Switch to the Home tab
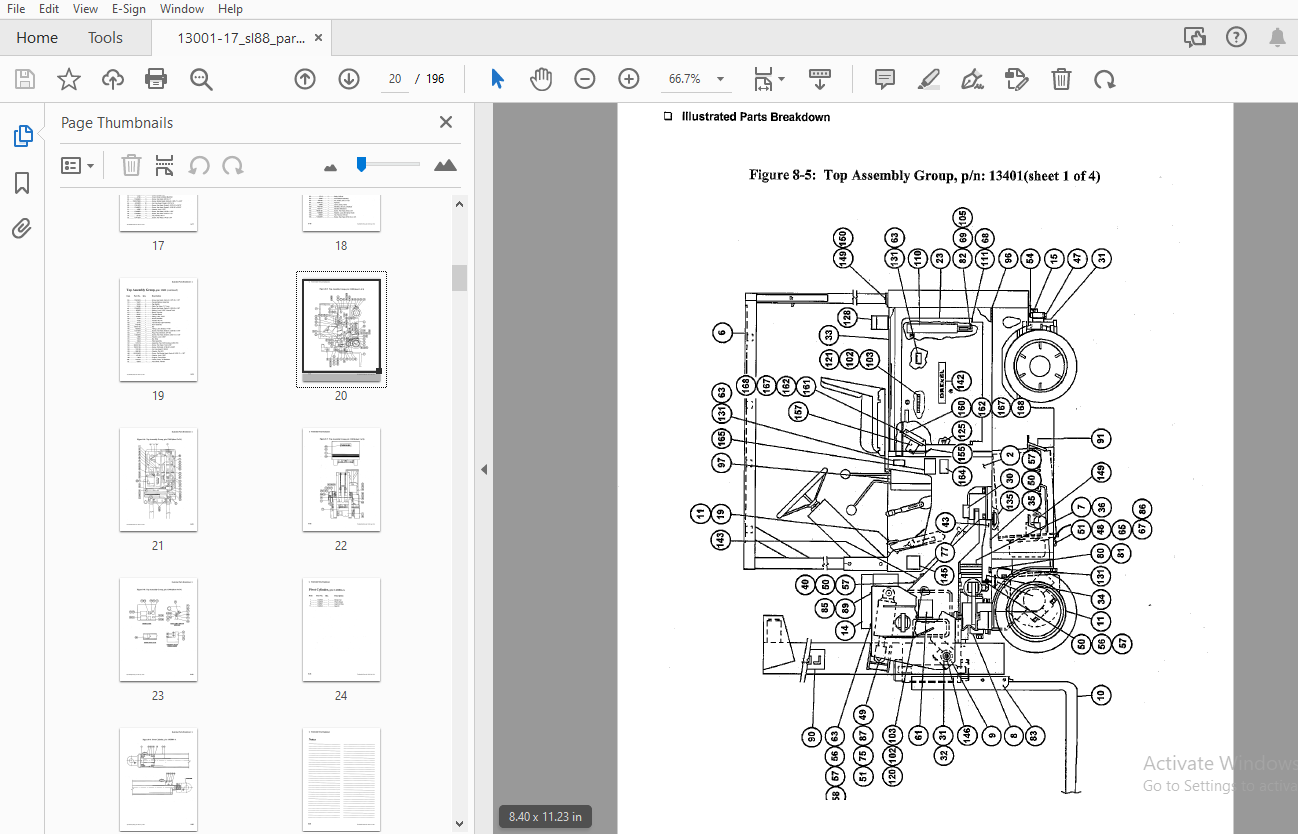 tap(37, 38)
